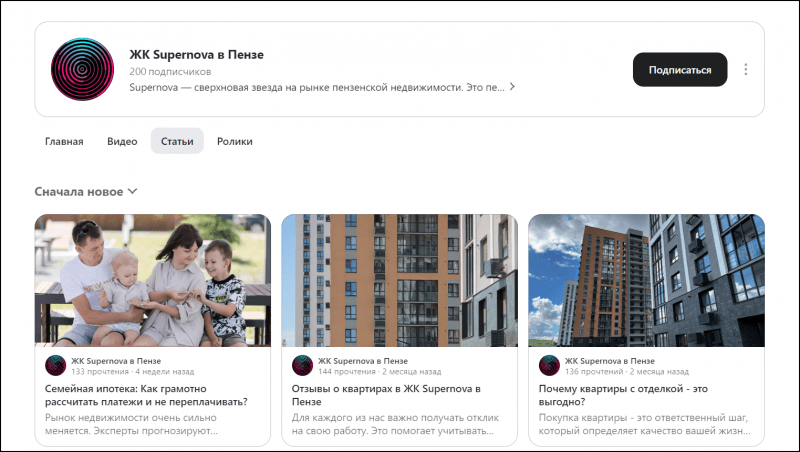Open article 'Семейная ипотека' headline

click(x=146, y=394)
